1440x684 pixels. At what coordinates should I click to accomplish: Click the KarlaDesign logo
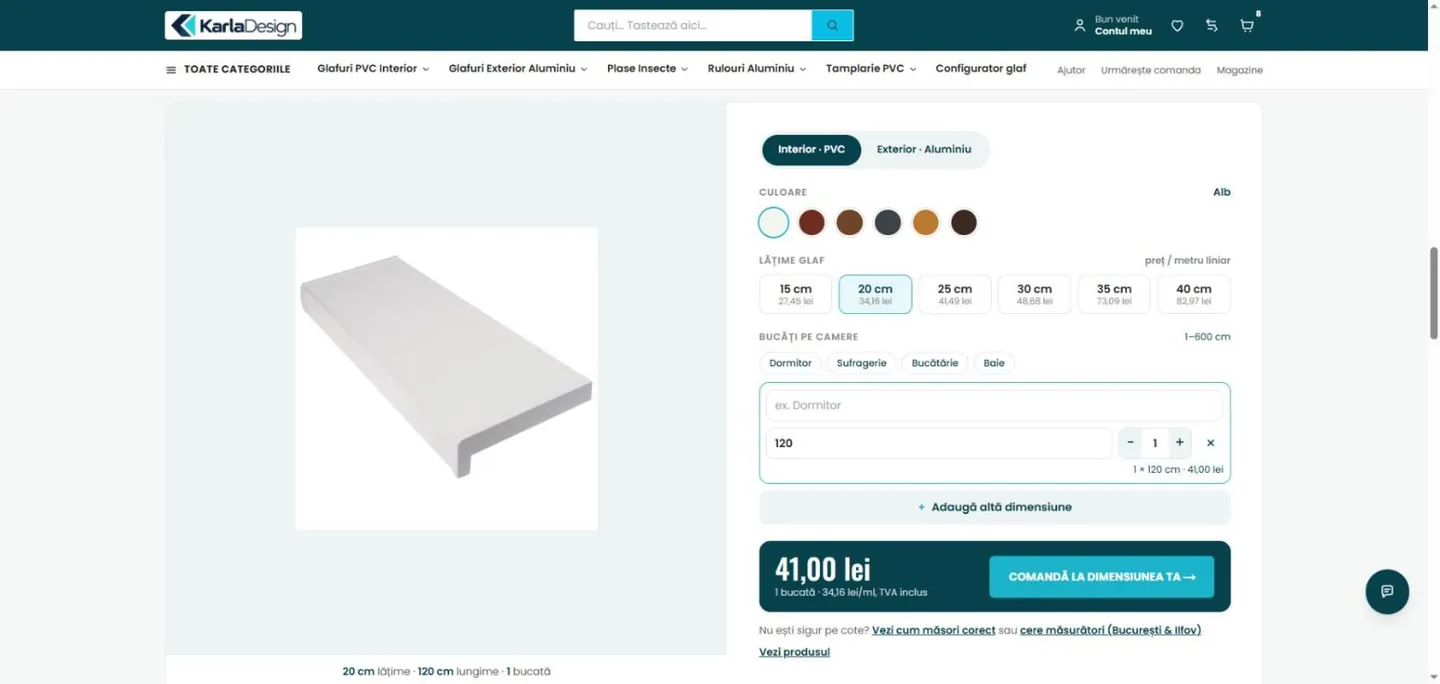coord(233,25)
